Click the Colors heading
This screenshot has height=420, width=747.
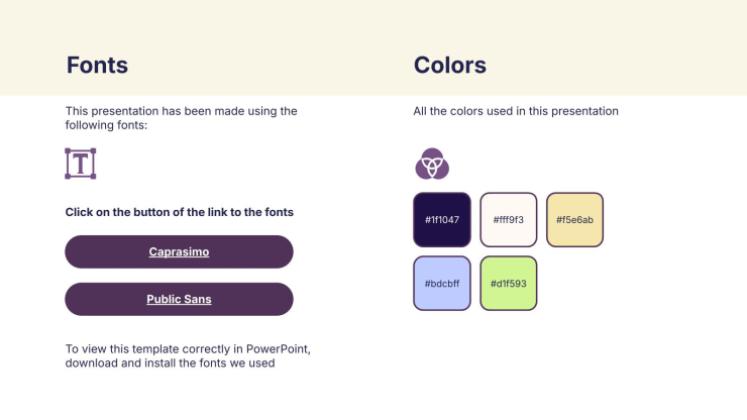pyautogui.click(x=450, y=66)
